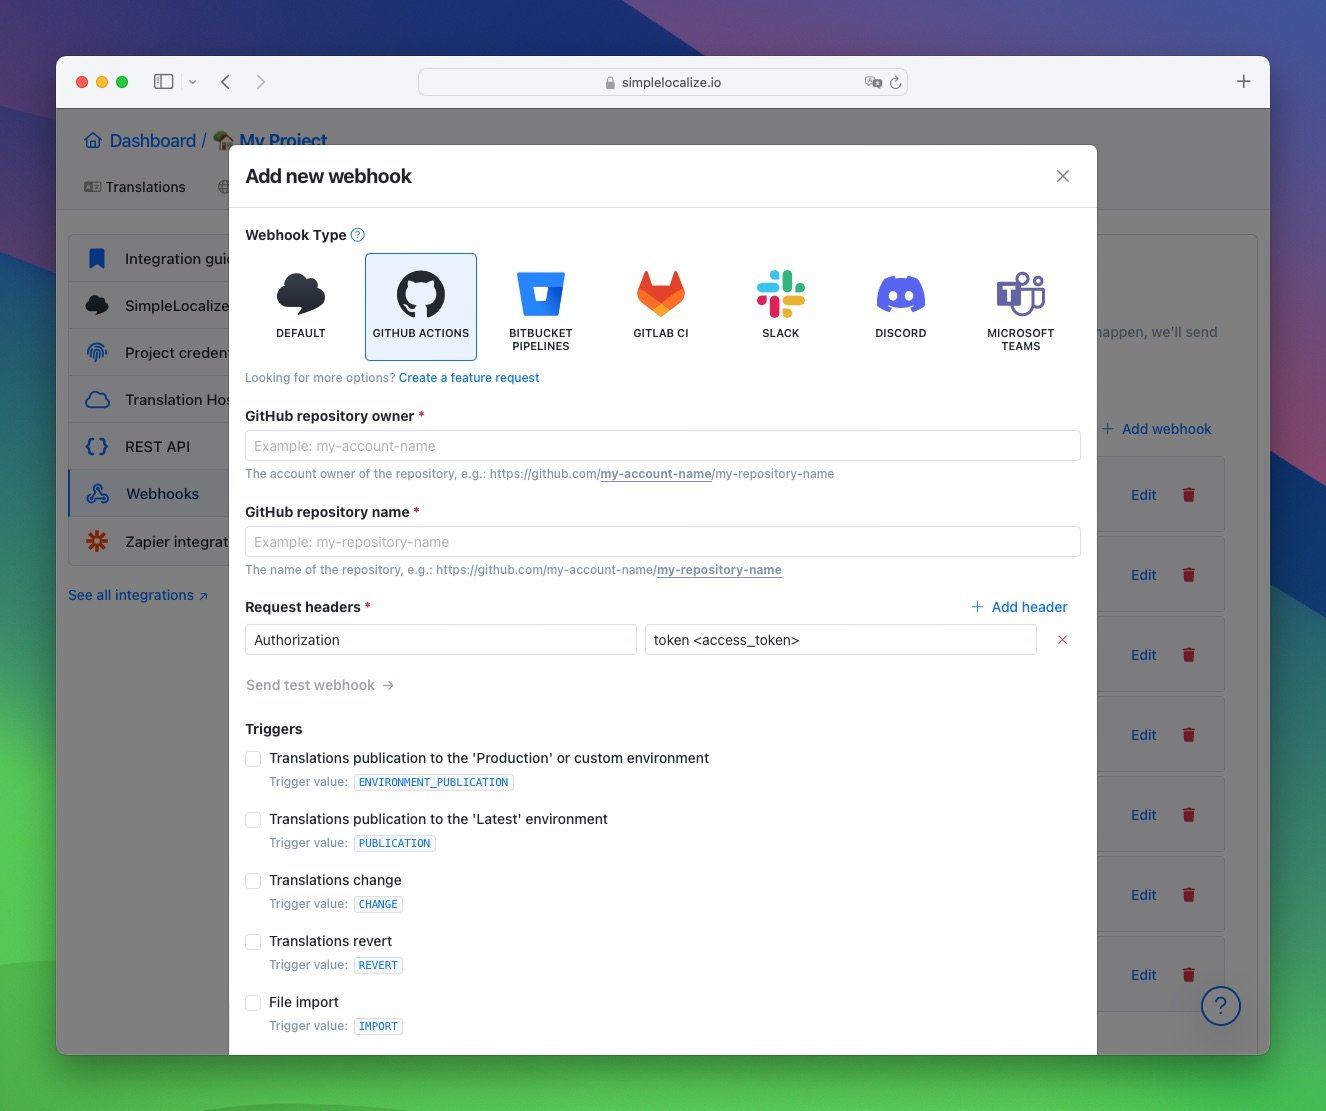Go to the Dashboard breadcrumb link

(153, 141)
